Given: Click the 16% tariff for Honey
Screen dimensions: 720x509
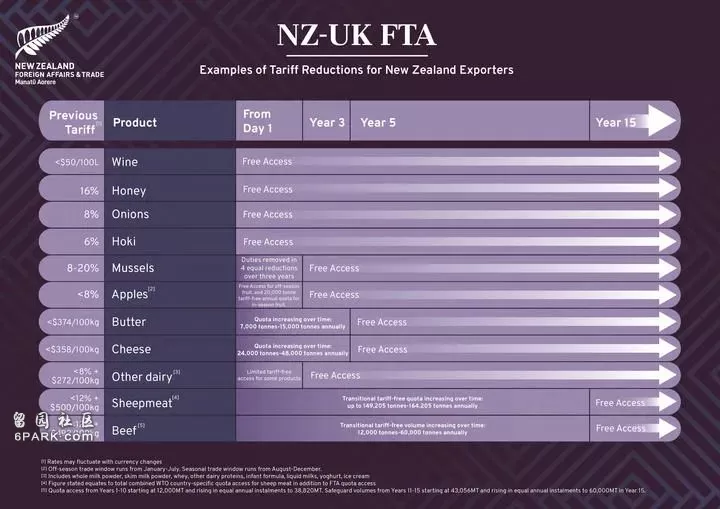Looking at the screenshot, I should click(x=89, y=191).
